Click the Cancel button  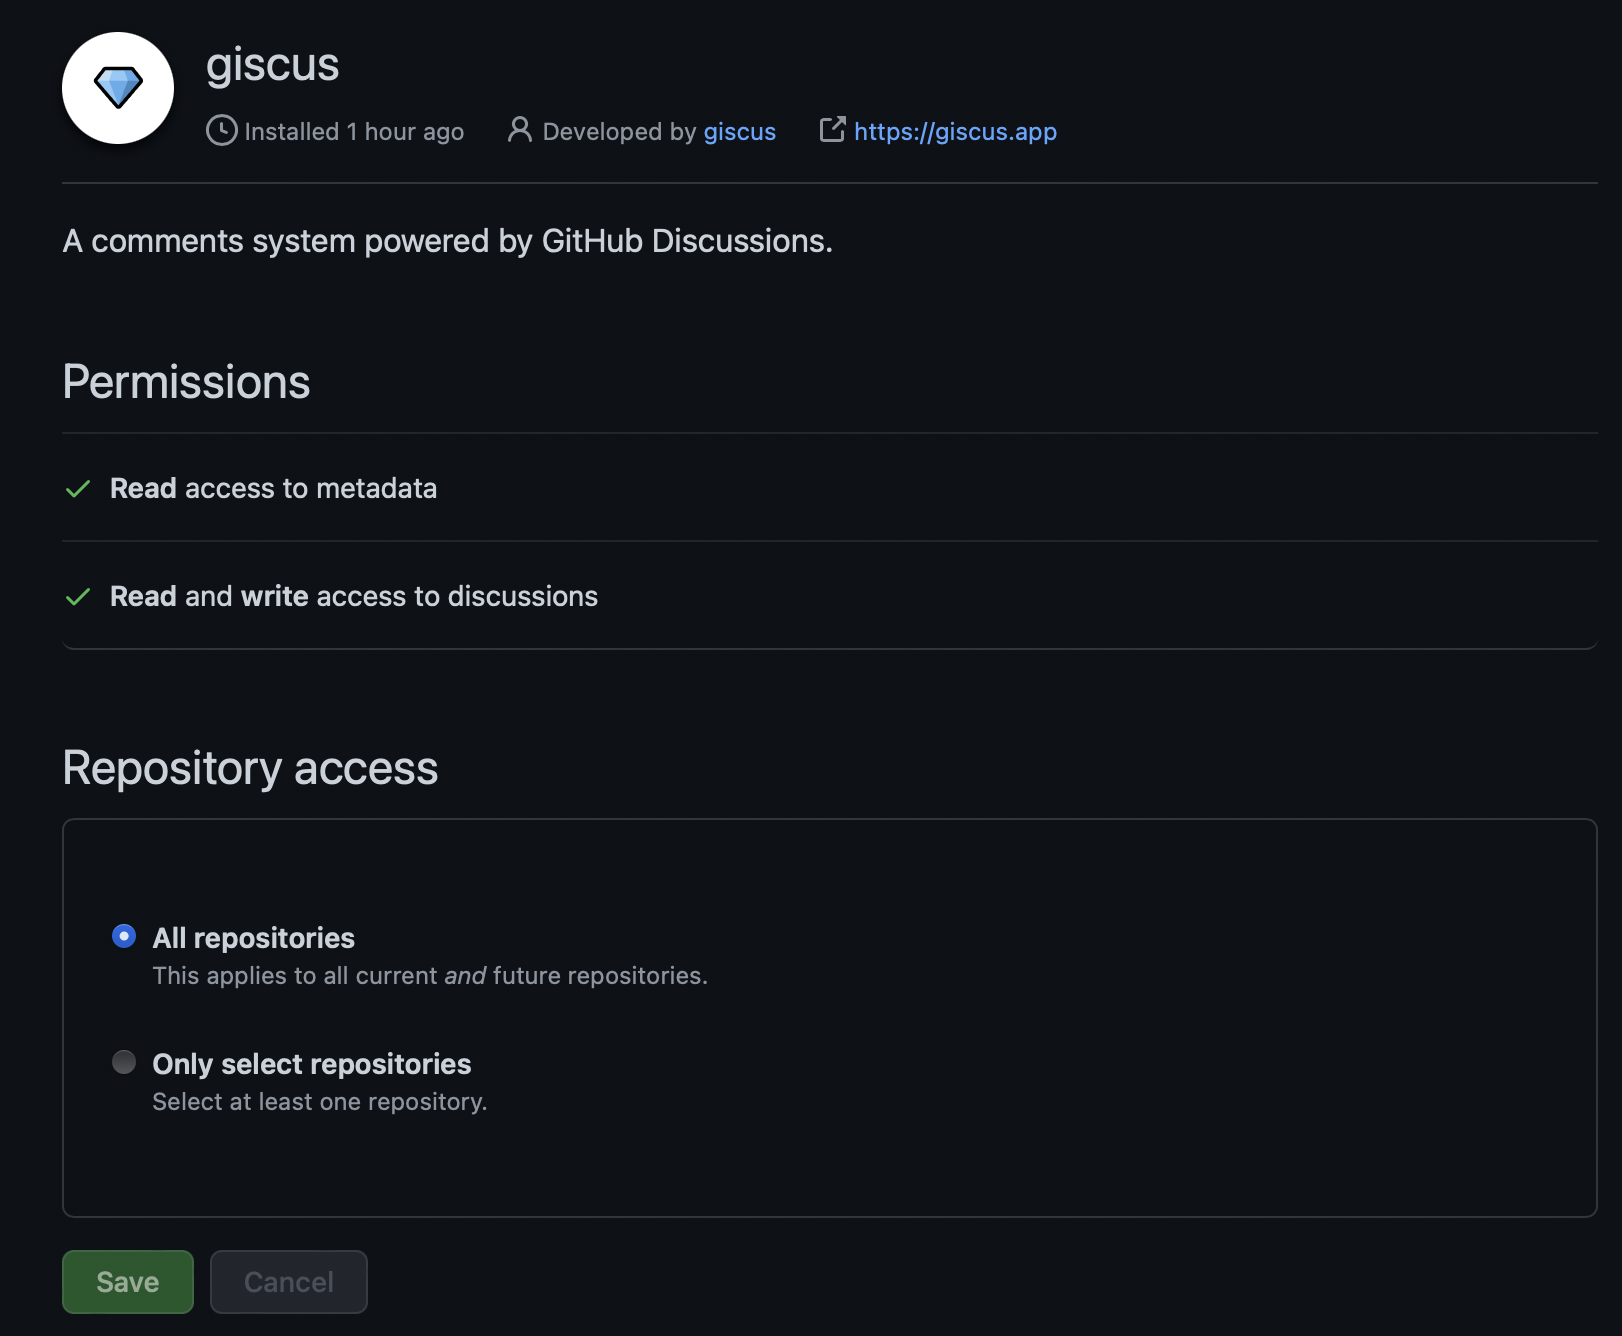(x=289, y=1282)
